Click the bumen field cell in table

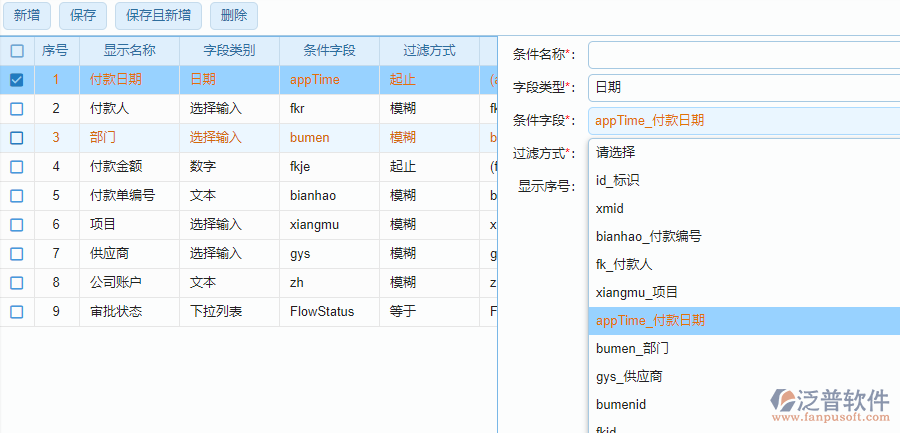pyautogui.click(x=329, y=138)
